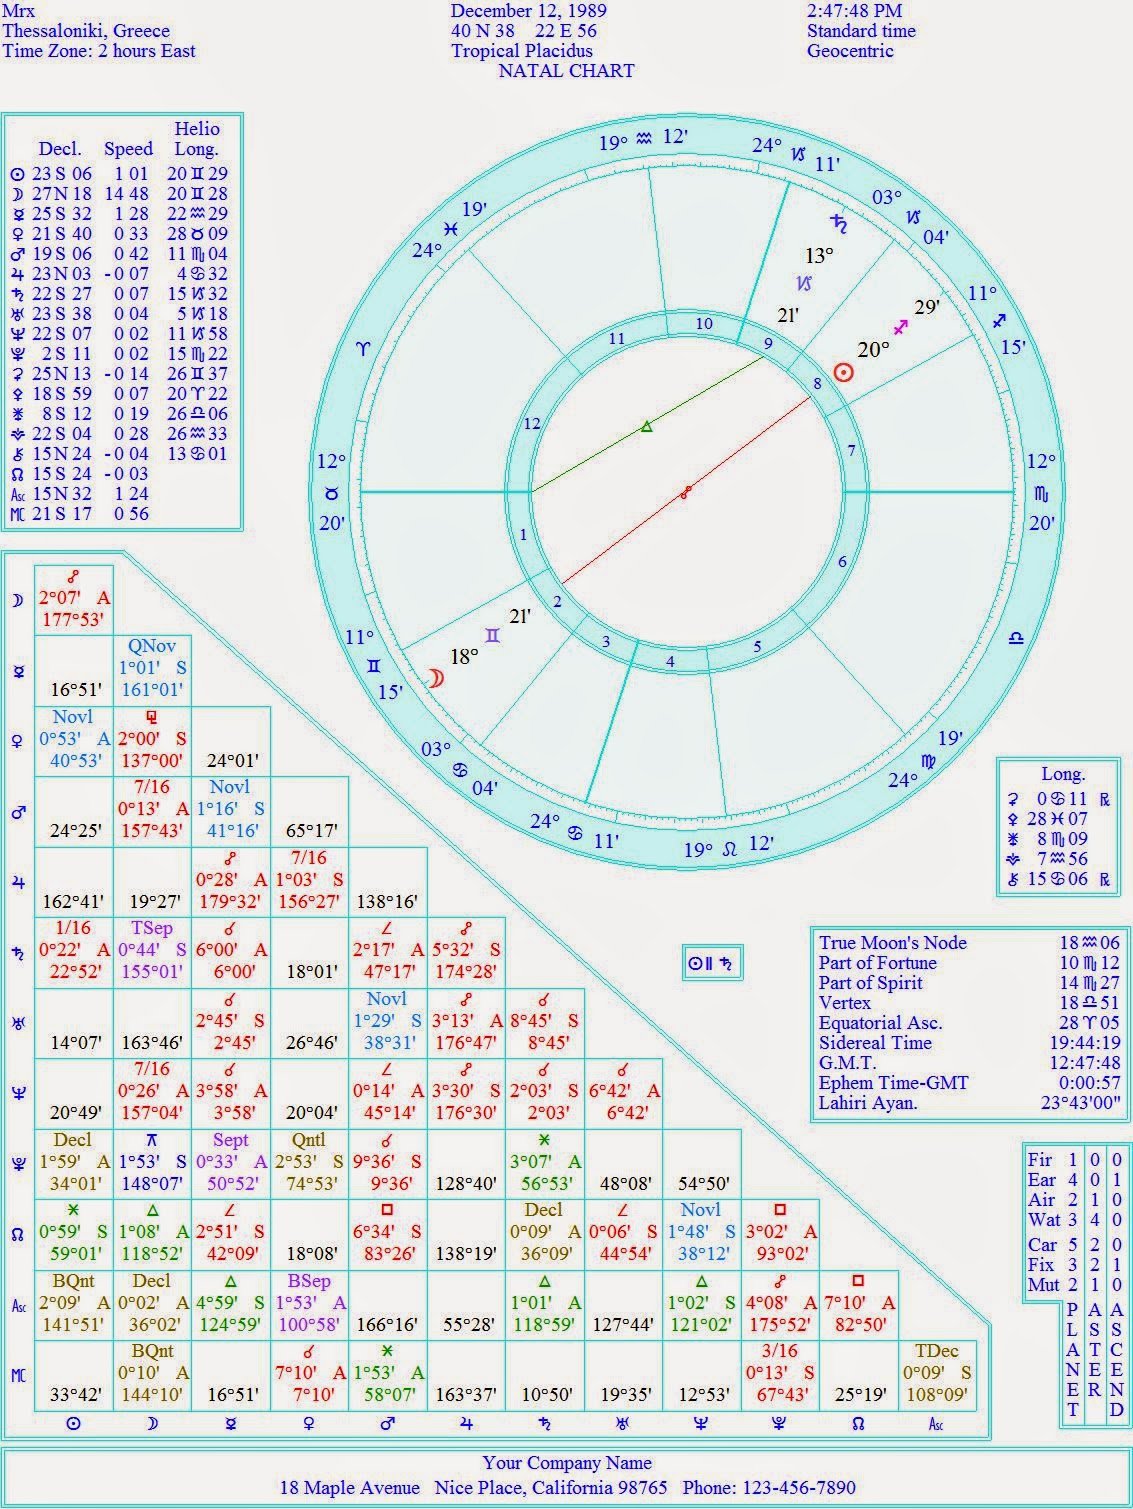Click the 'Decl.' column header
Screen dimensions: 1133x1509
click(x=60, y=149)
